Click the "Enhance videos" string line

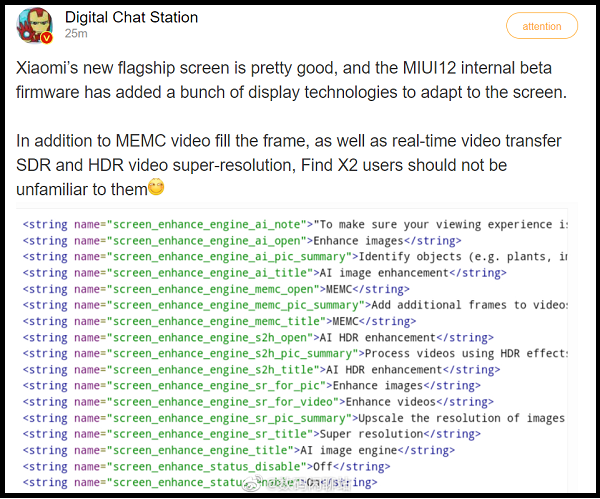point(258,402)
